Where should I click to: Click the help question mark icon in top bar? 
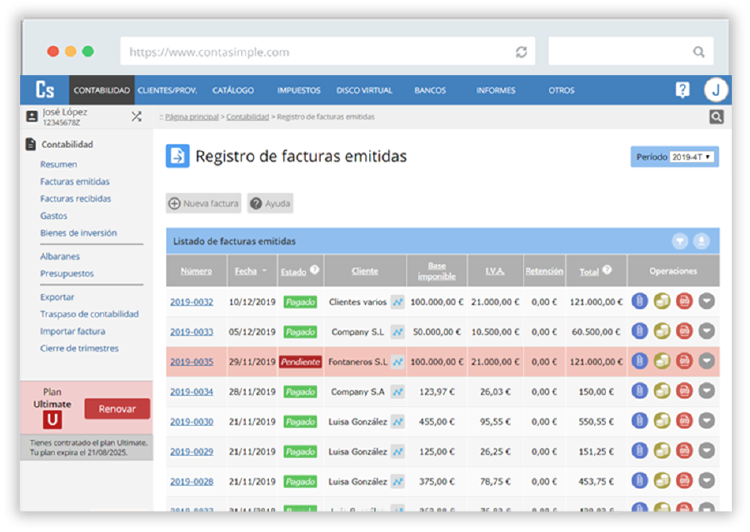coord(682,90)
